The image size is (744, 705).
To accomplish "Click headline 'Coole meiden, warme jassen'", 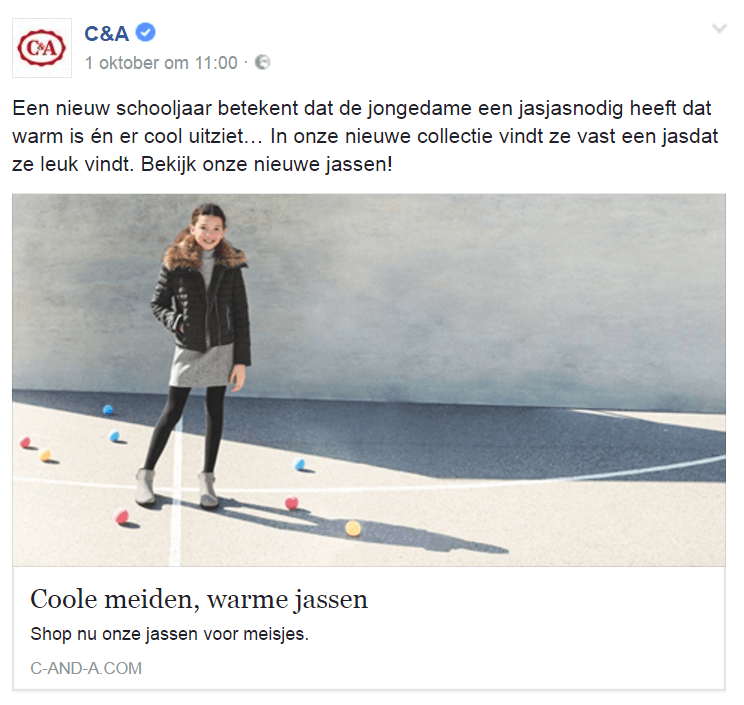I will [x=199, y=599].
